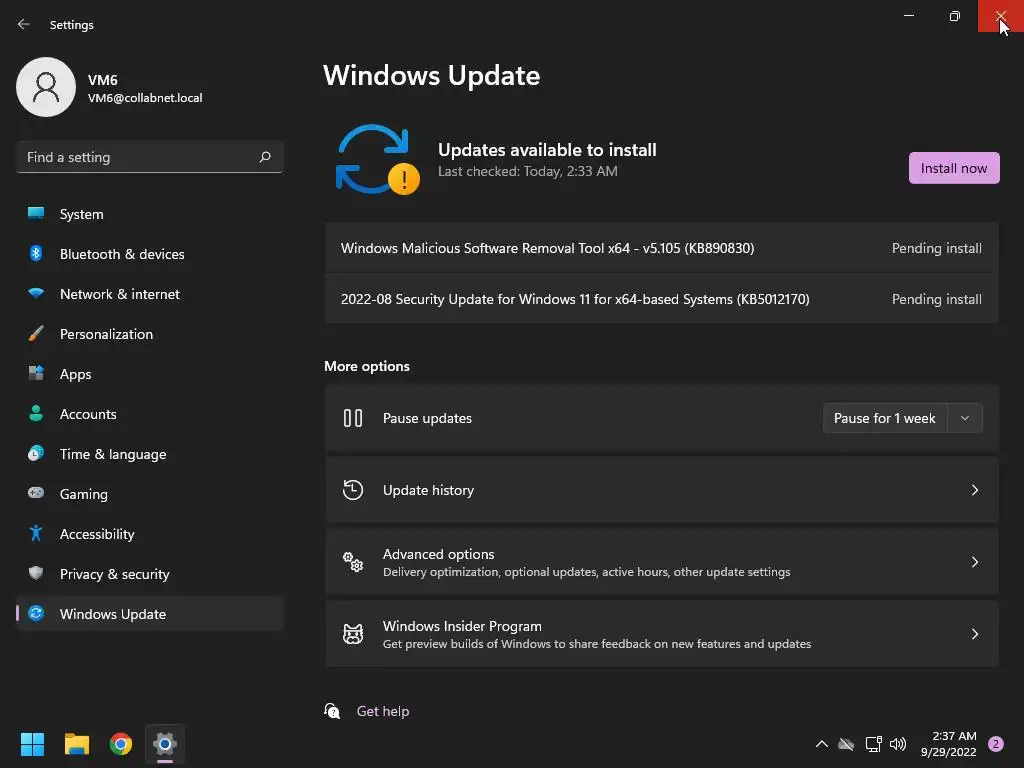
Task: Click the Pause updates icon
Action: [353, 418]
